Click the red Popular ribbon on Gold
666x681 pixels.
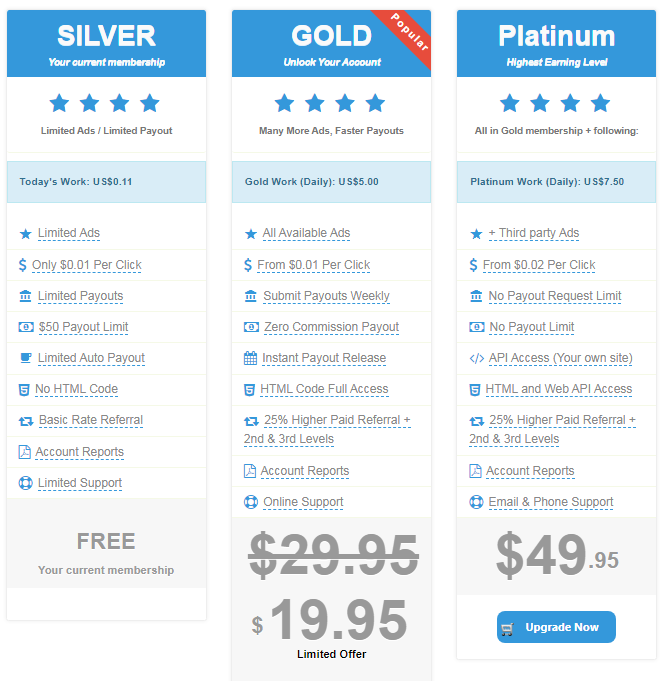pyautogui.click(x=408, y=33)
